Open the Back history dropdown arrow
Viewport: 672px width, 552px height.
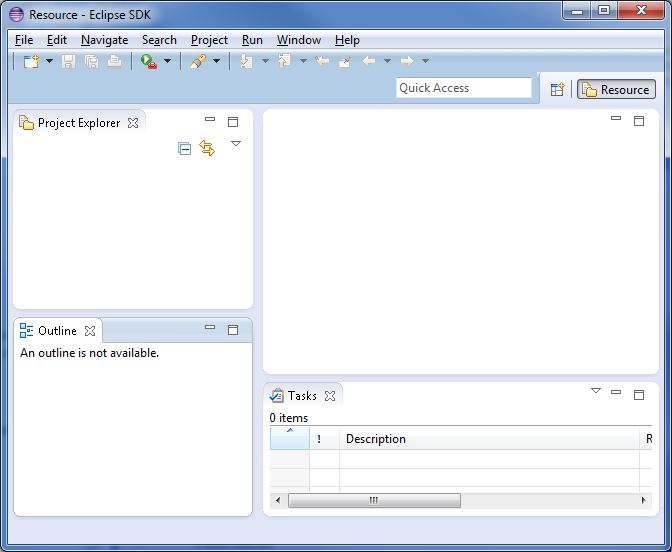tap(387, 61)
